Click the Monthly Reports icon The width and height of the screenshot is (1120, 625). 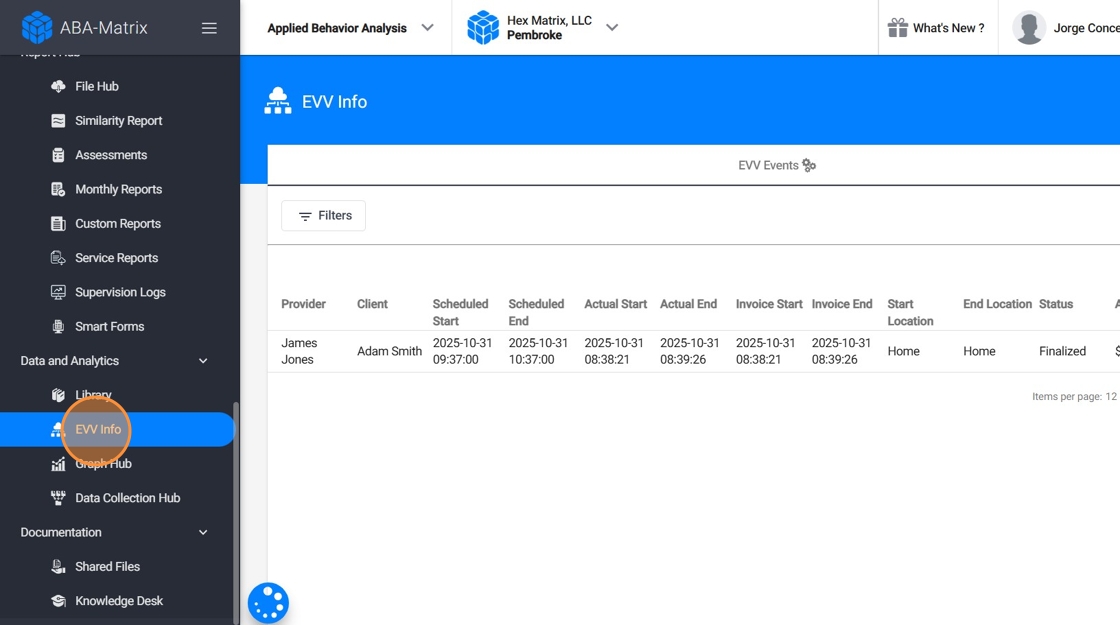click(x=58, y=189)
